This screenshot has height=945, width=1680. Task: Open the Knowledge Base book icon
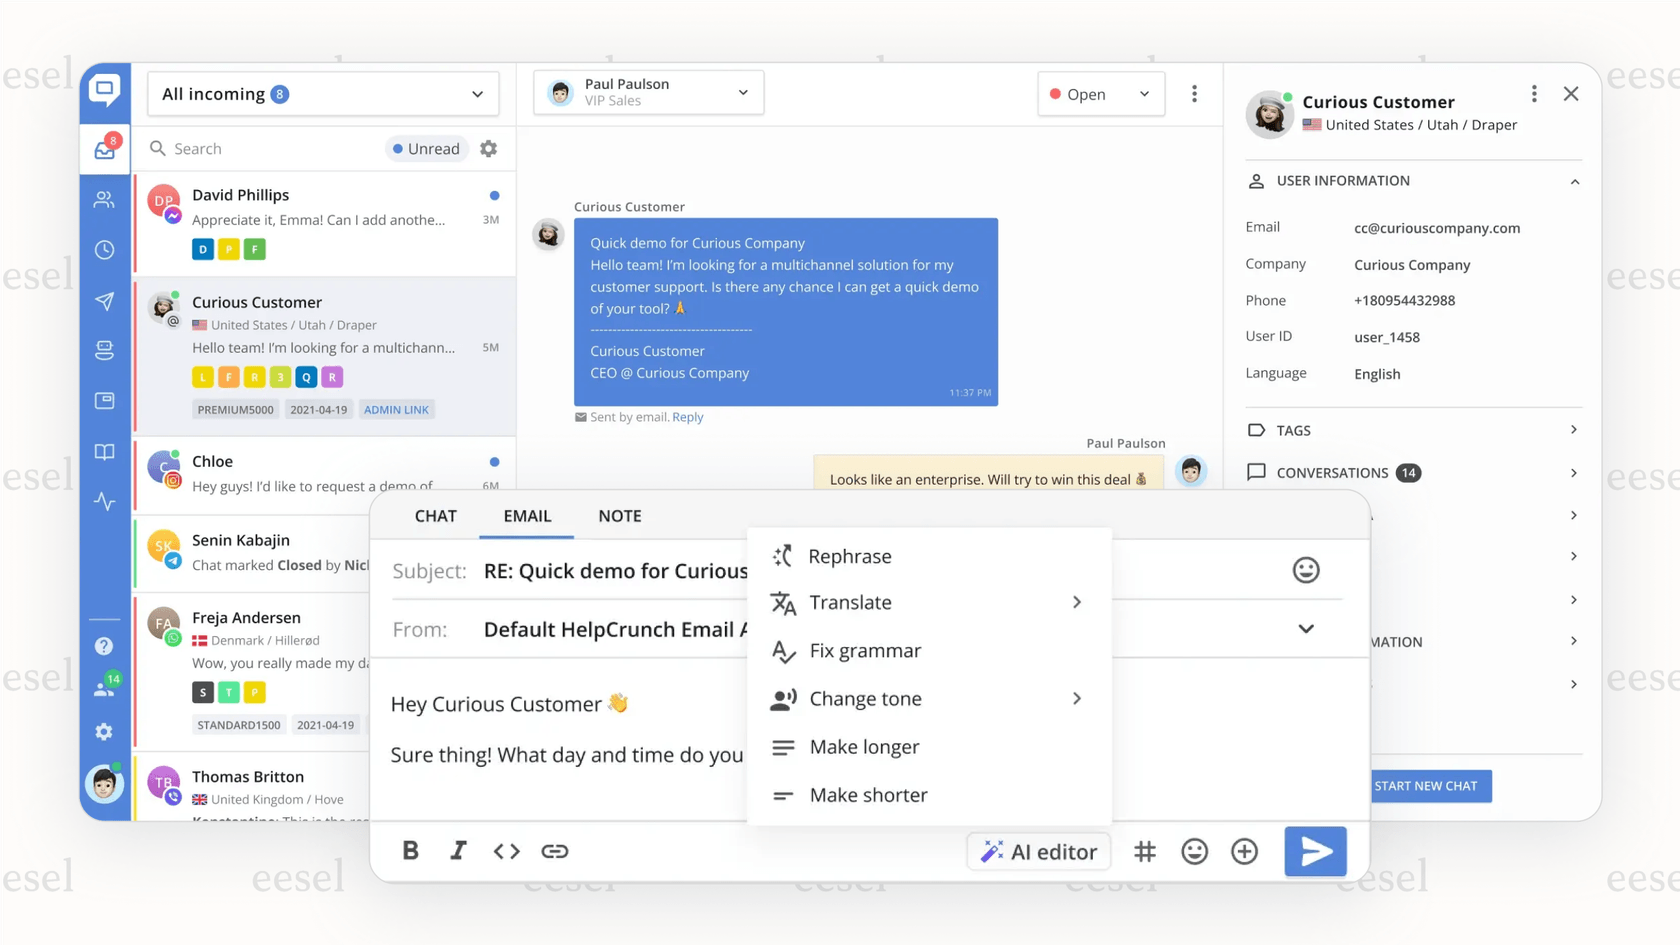[104, 452]
